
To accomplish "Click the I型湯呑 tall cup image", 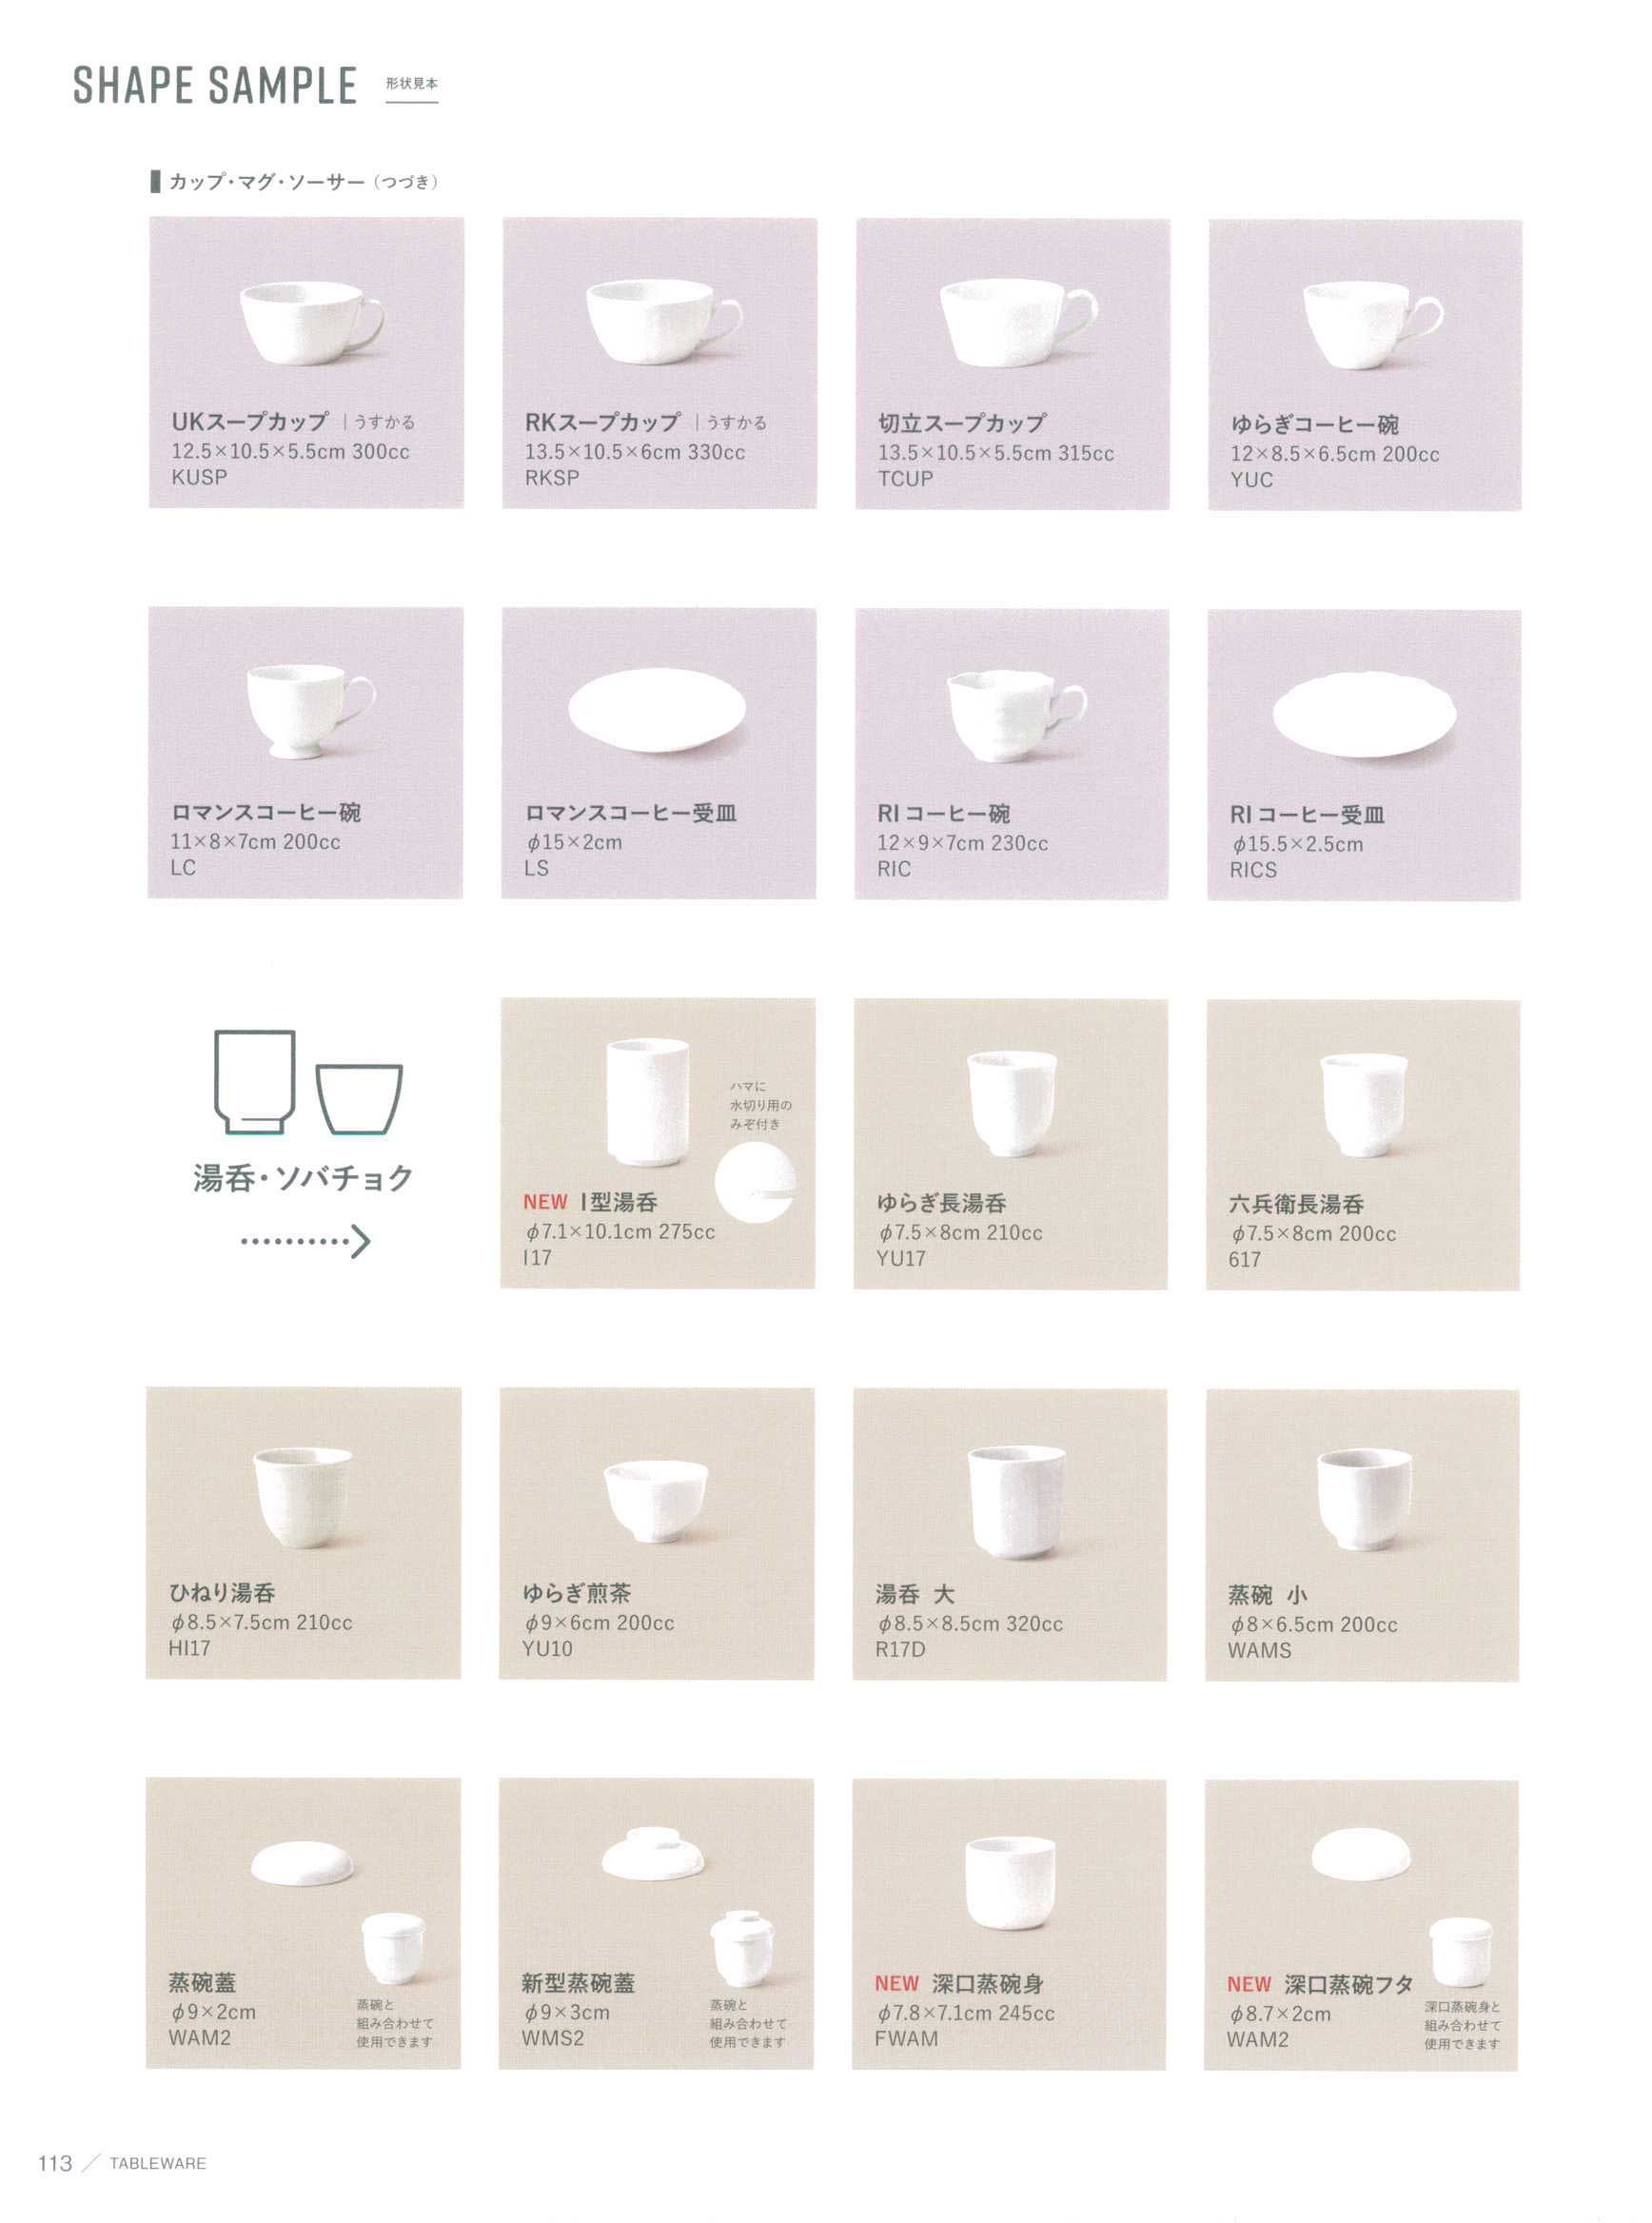I will [648, 1103].
